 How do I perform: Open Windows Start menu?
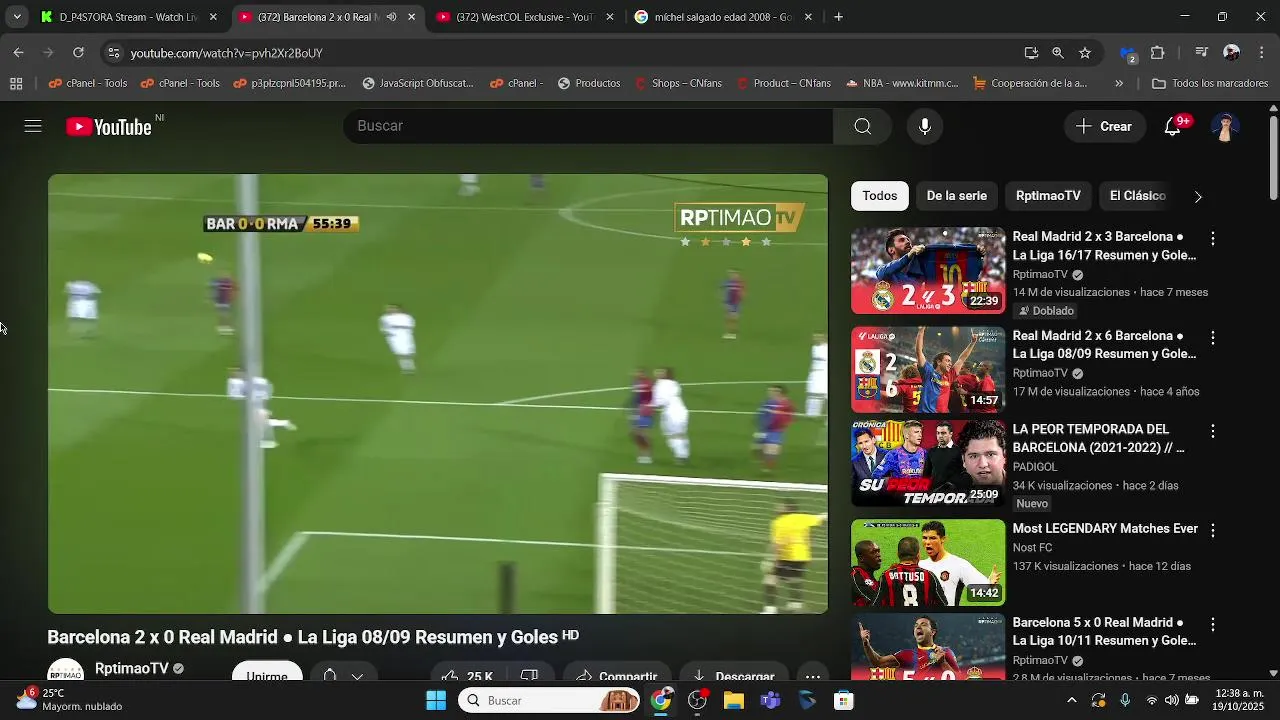click(x=436, y=700)
